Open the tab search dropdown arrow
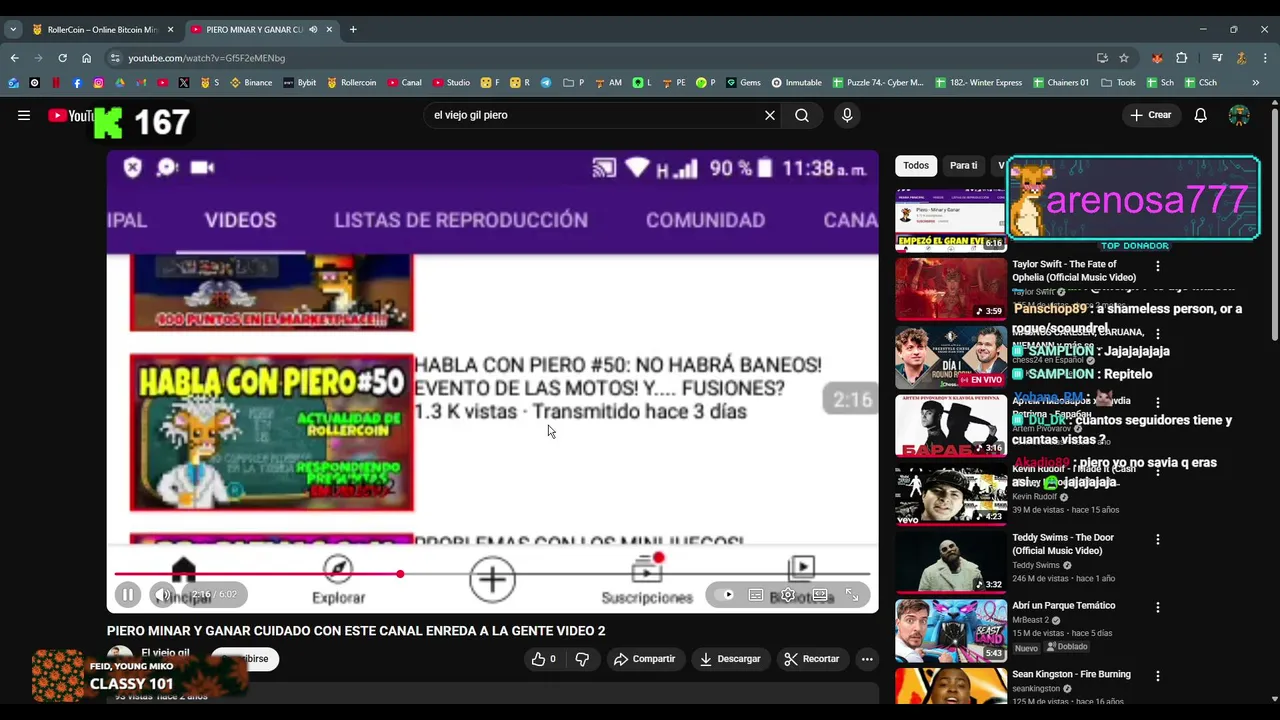The image size is (1280, 720). [x=13, y=30]
